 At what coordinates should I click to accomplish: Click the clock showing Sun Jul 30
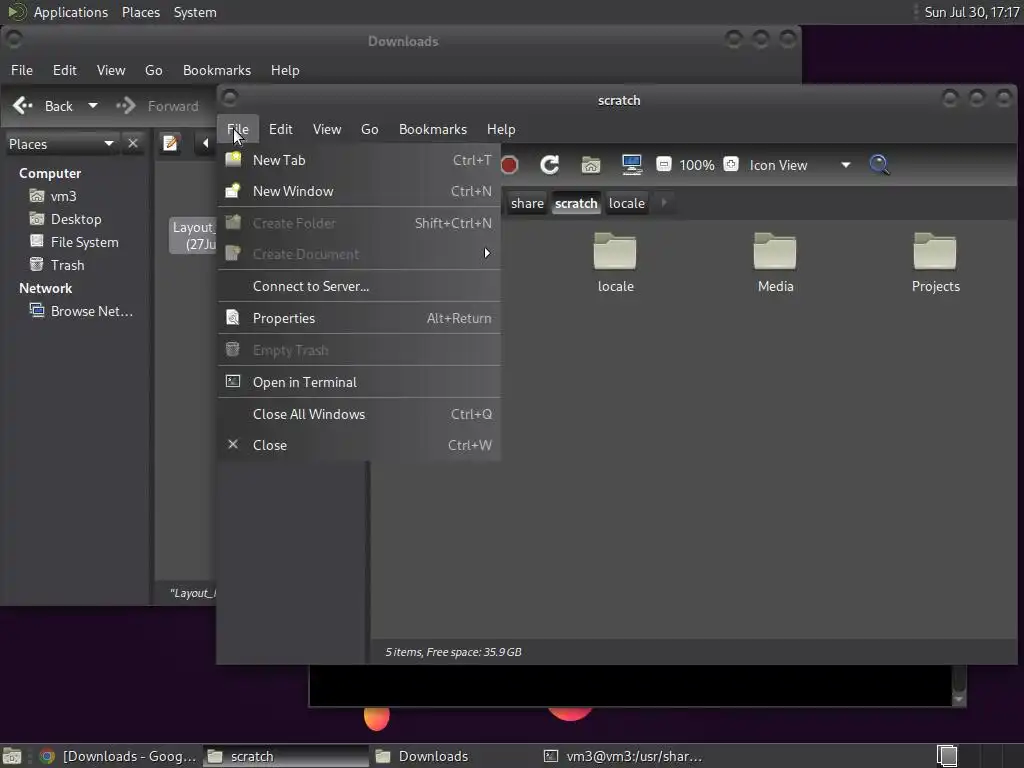point(972,12)
